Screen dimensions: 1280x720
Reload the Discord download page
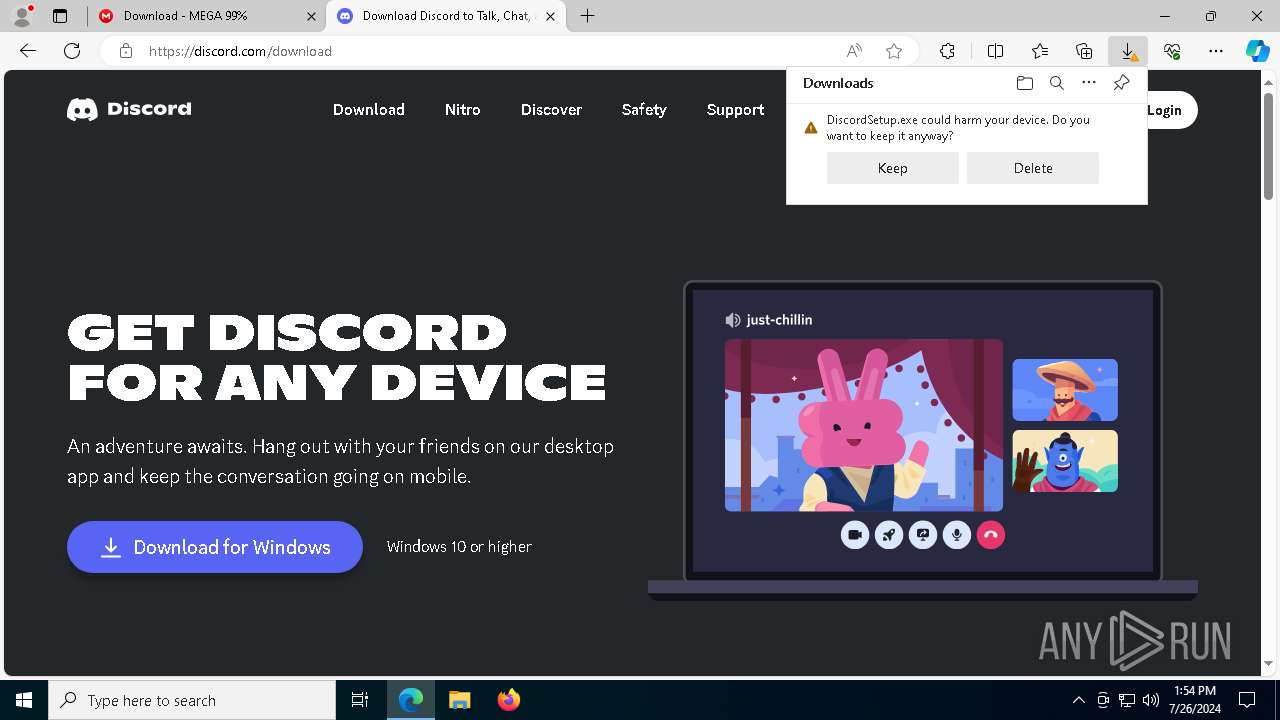72,51
